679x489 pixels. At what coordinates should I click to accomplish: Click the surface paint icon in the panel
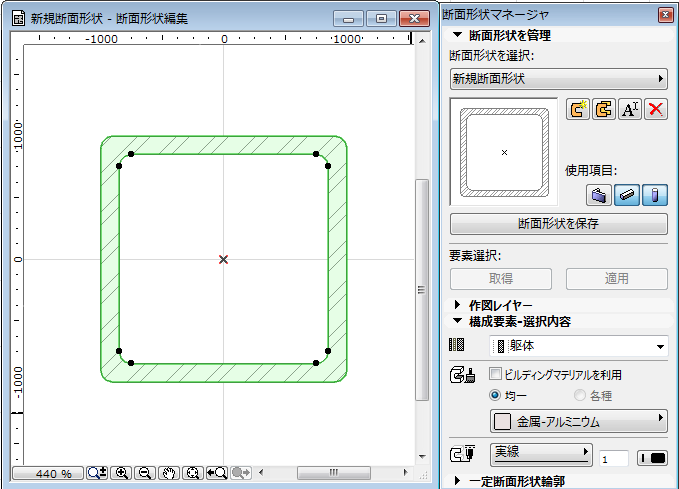pos(462,375)
